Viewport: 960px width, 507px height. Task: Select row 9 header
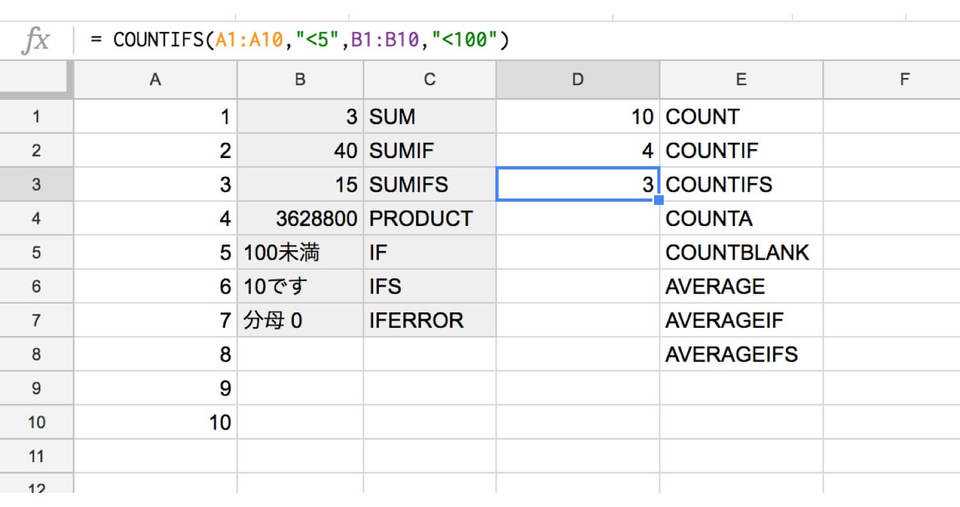[37, 388]
